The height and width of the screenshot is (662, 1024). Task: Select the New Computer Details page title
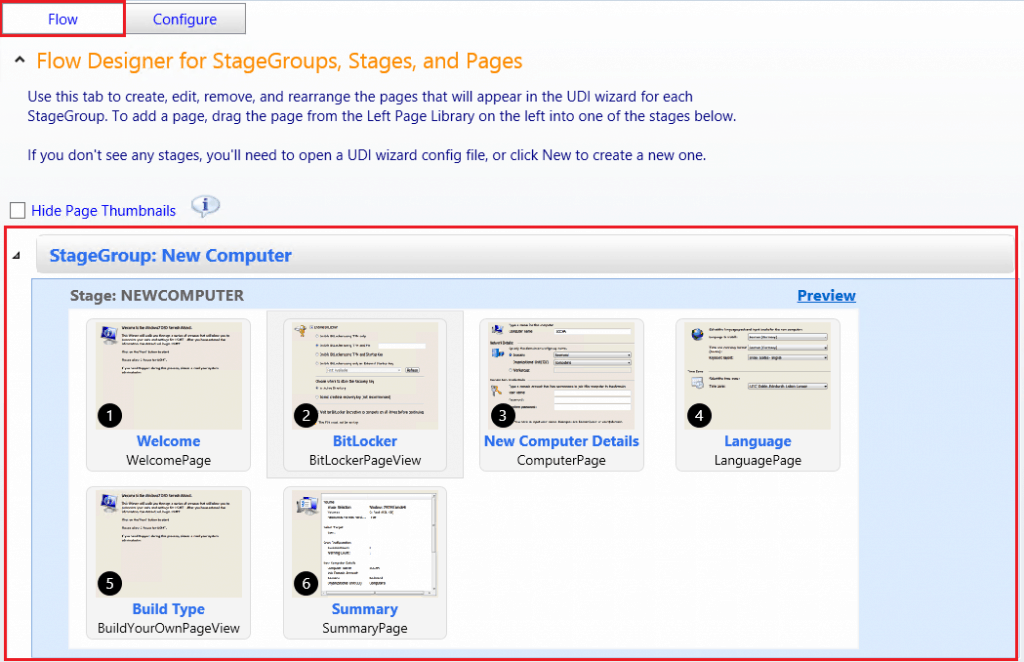click(x=561, y=441)
